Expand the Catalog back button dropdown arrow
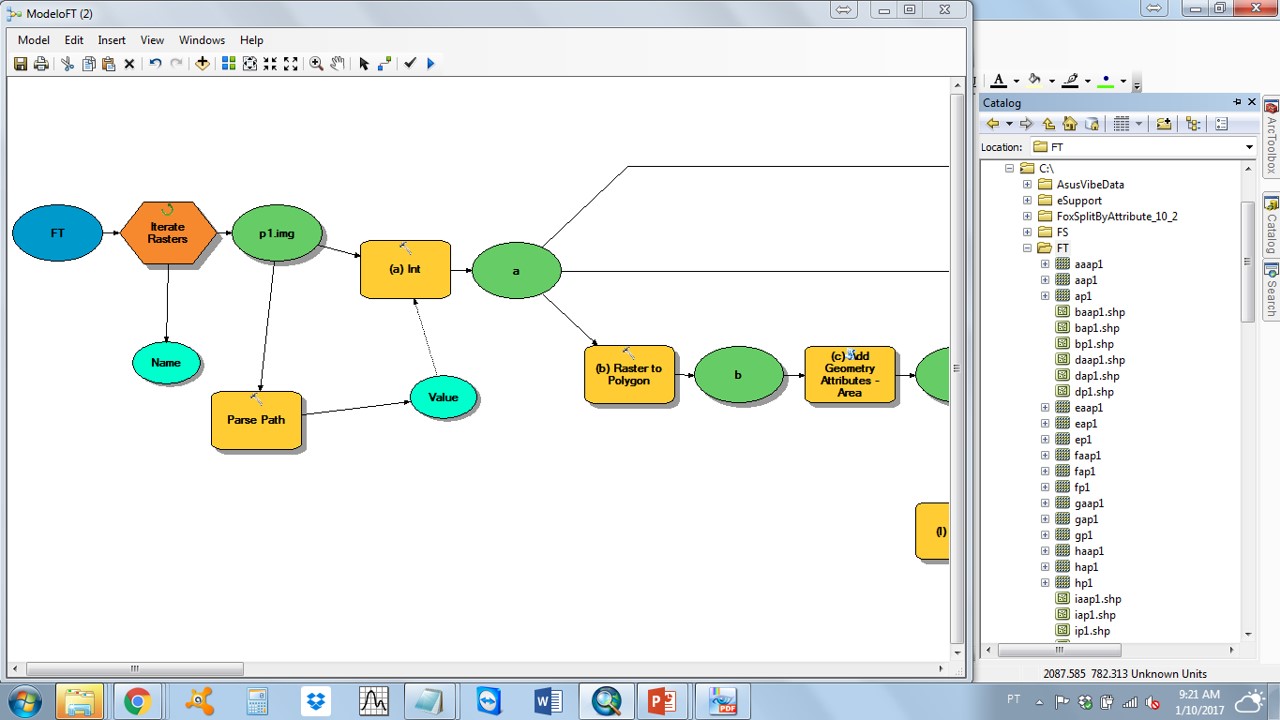Screen dimensions: 1280x720 1009,123
